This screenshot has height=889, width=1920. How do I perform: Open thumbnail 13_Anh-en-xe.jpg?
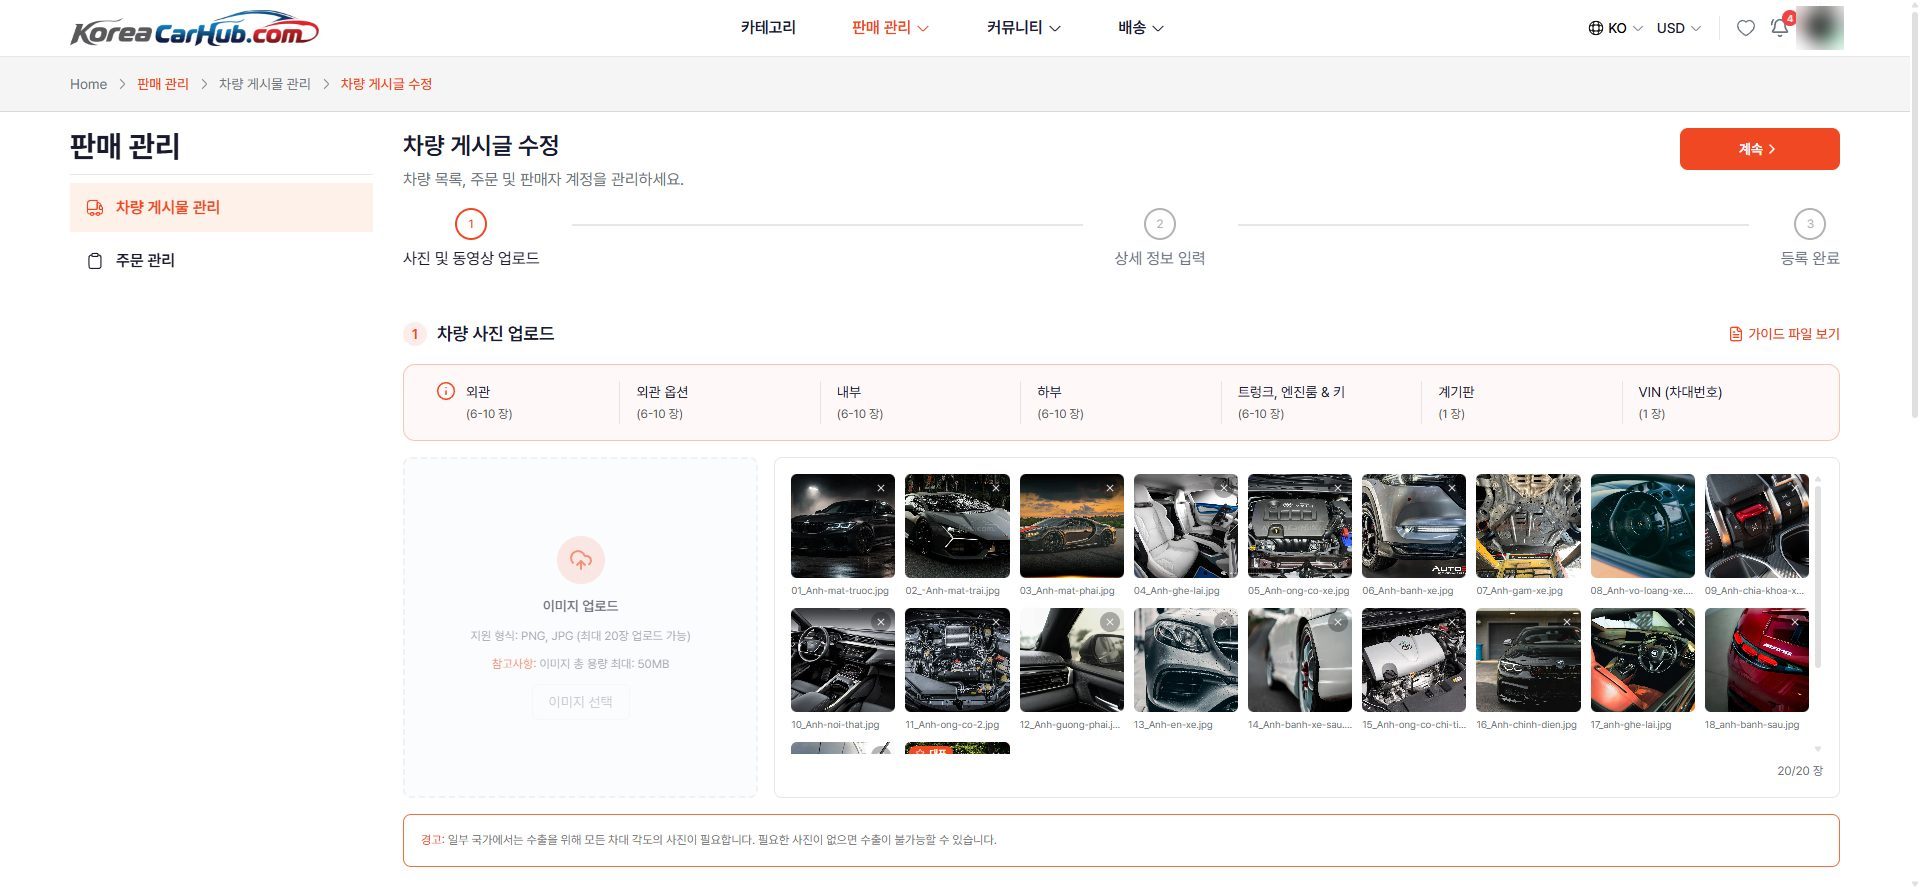1186,660
